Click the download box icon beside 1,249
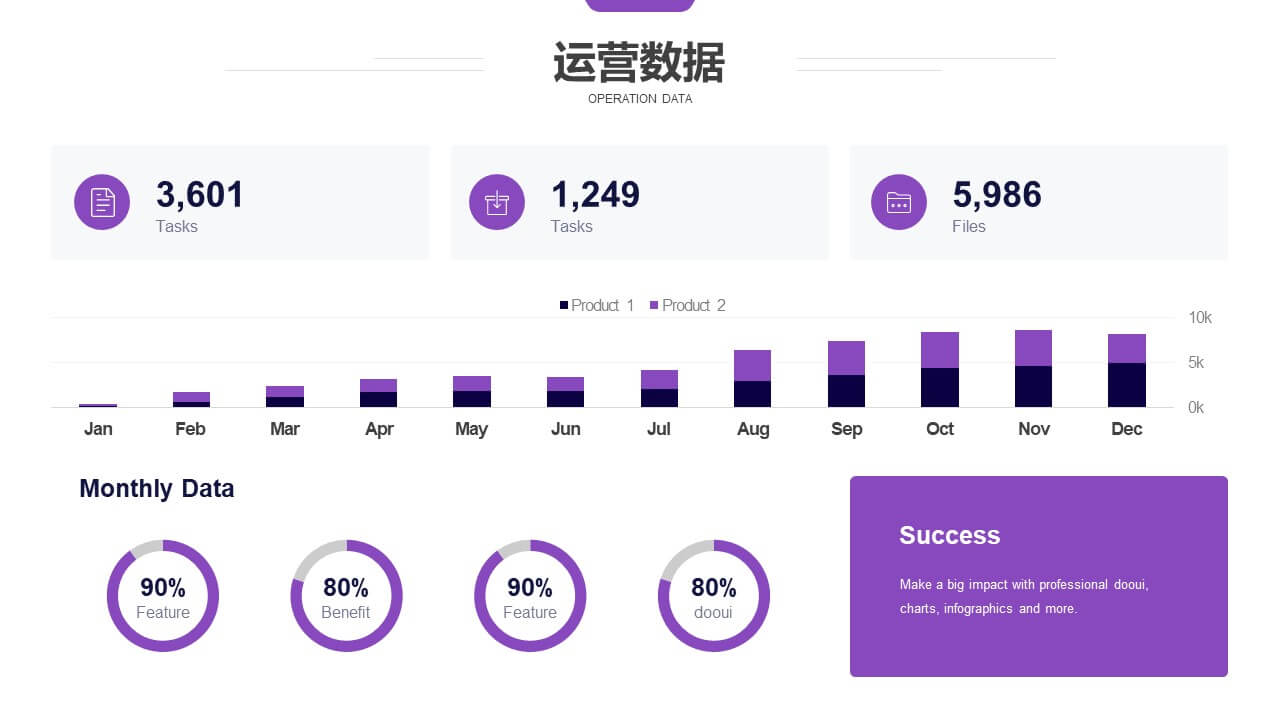 click(497, 202)
